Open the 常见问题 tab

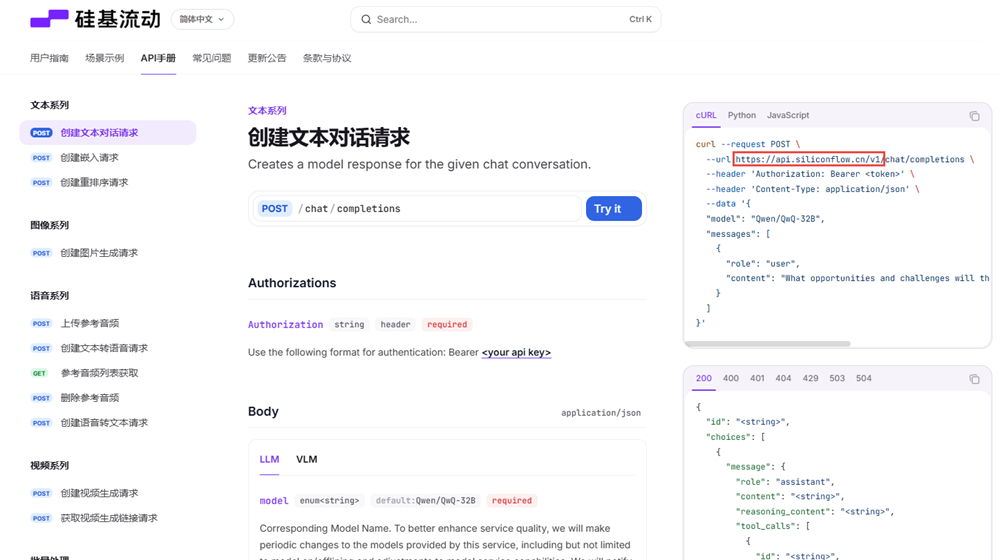tap(212, 58)
